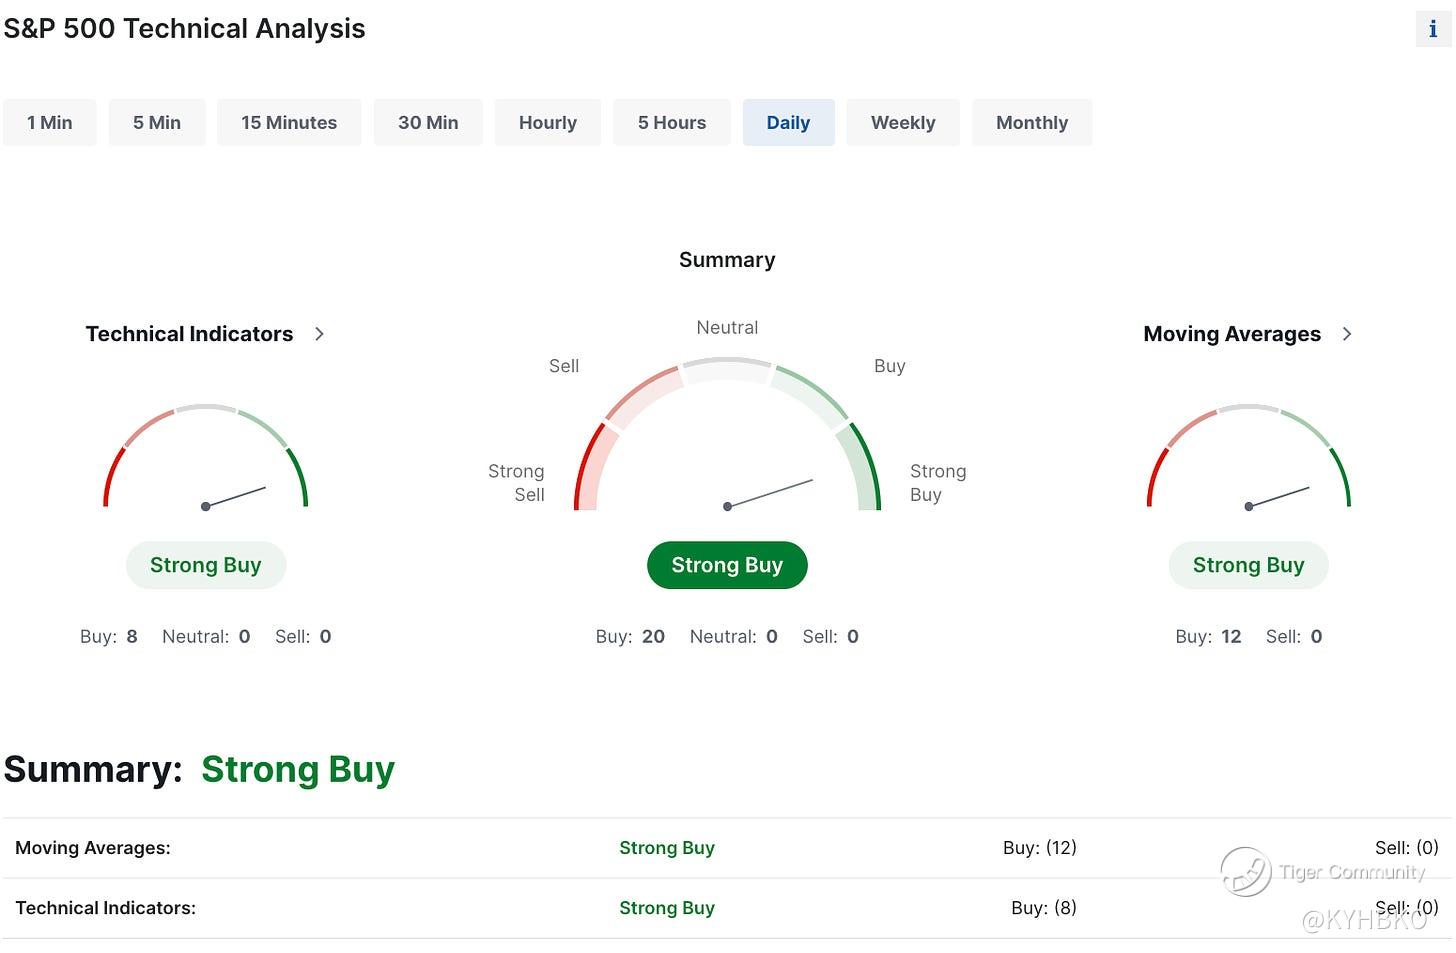
Task: Click the Moving Averages row in summary table
Action: 93,848
